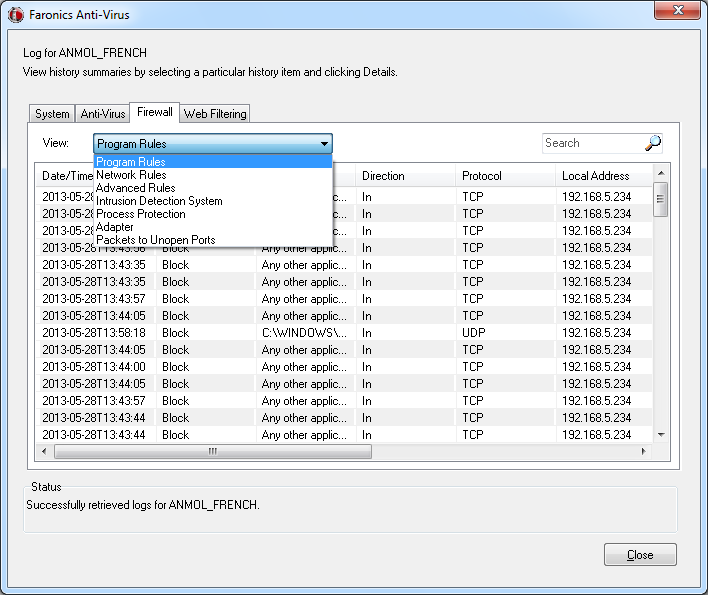Image resolution: width=708 pixels, height=595 pixels.
Task: Select the C:\WINDOWS\... application cell
Action: click(305, 333)
